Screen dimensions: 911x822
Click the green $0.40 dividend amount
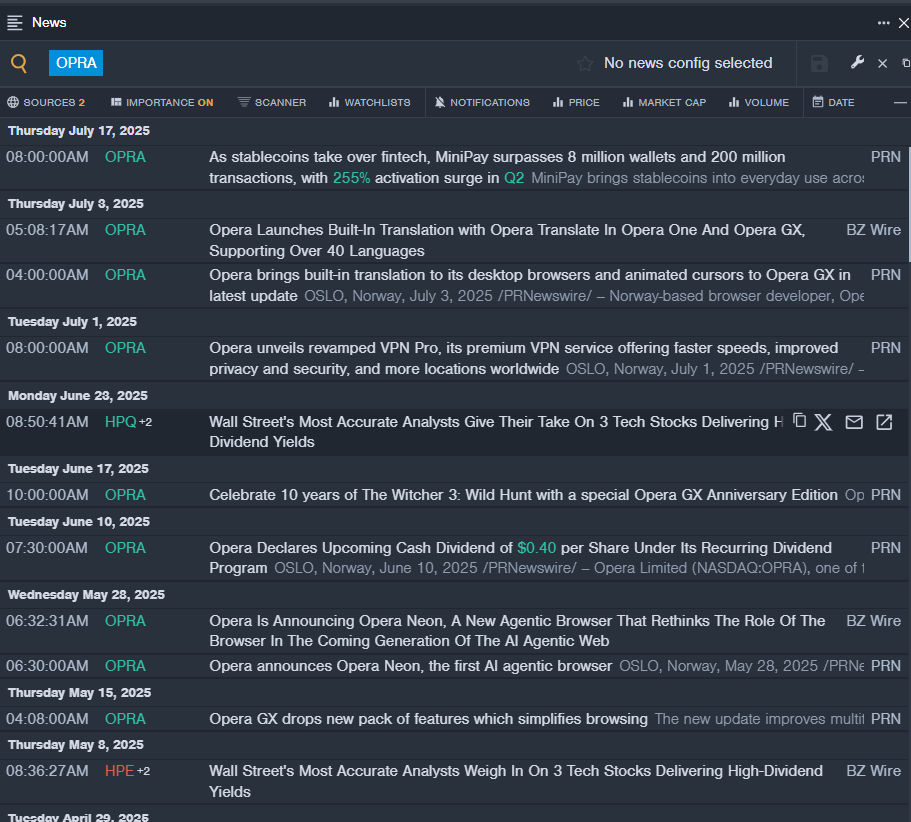[x=536, y=548]
